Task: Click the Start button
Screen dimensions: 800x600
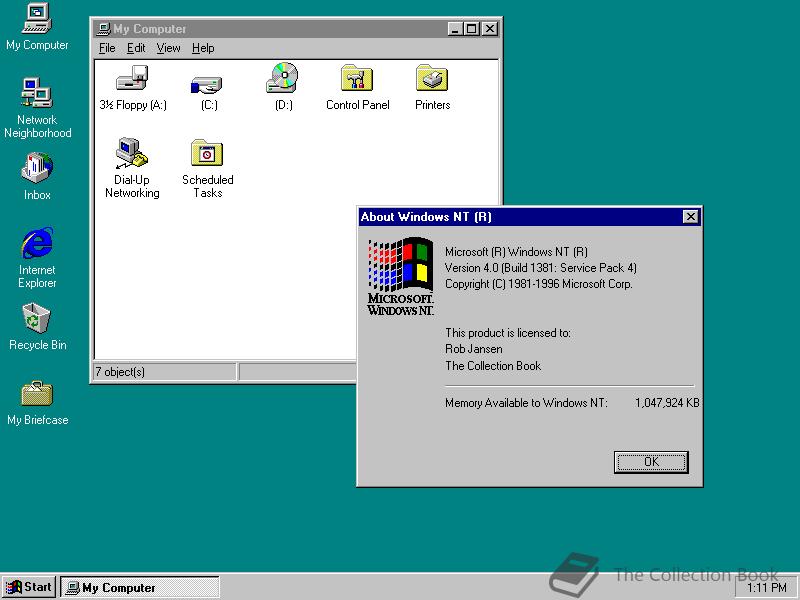Action: click(29, 587)
